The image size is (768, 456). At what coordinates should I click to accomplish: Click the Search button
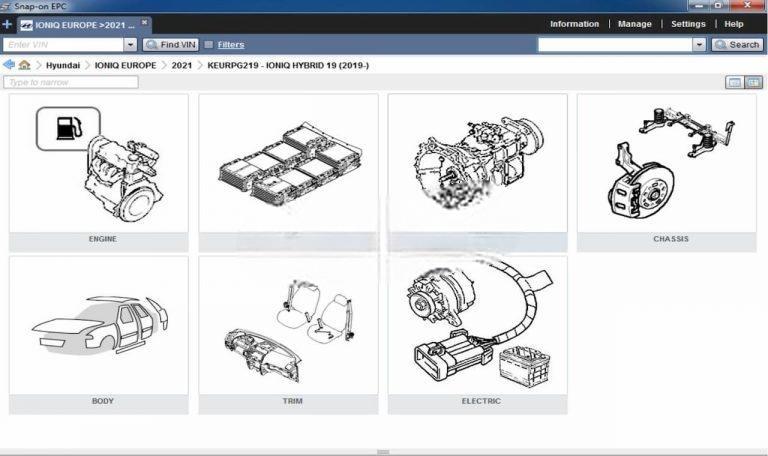coord(737,45)
